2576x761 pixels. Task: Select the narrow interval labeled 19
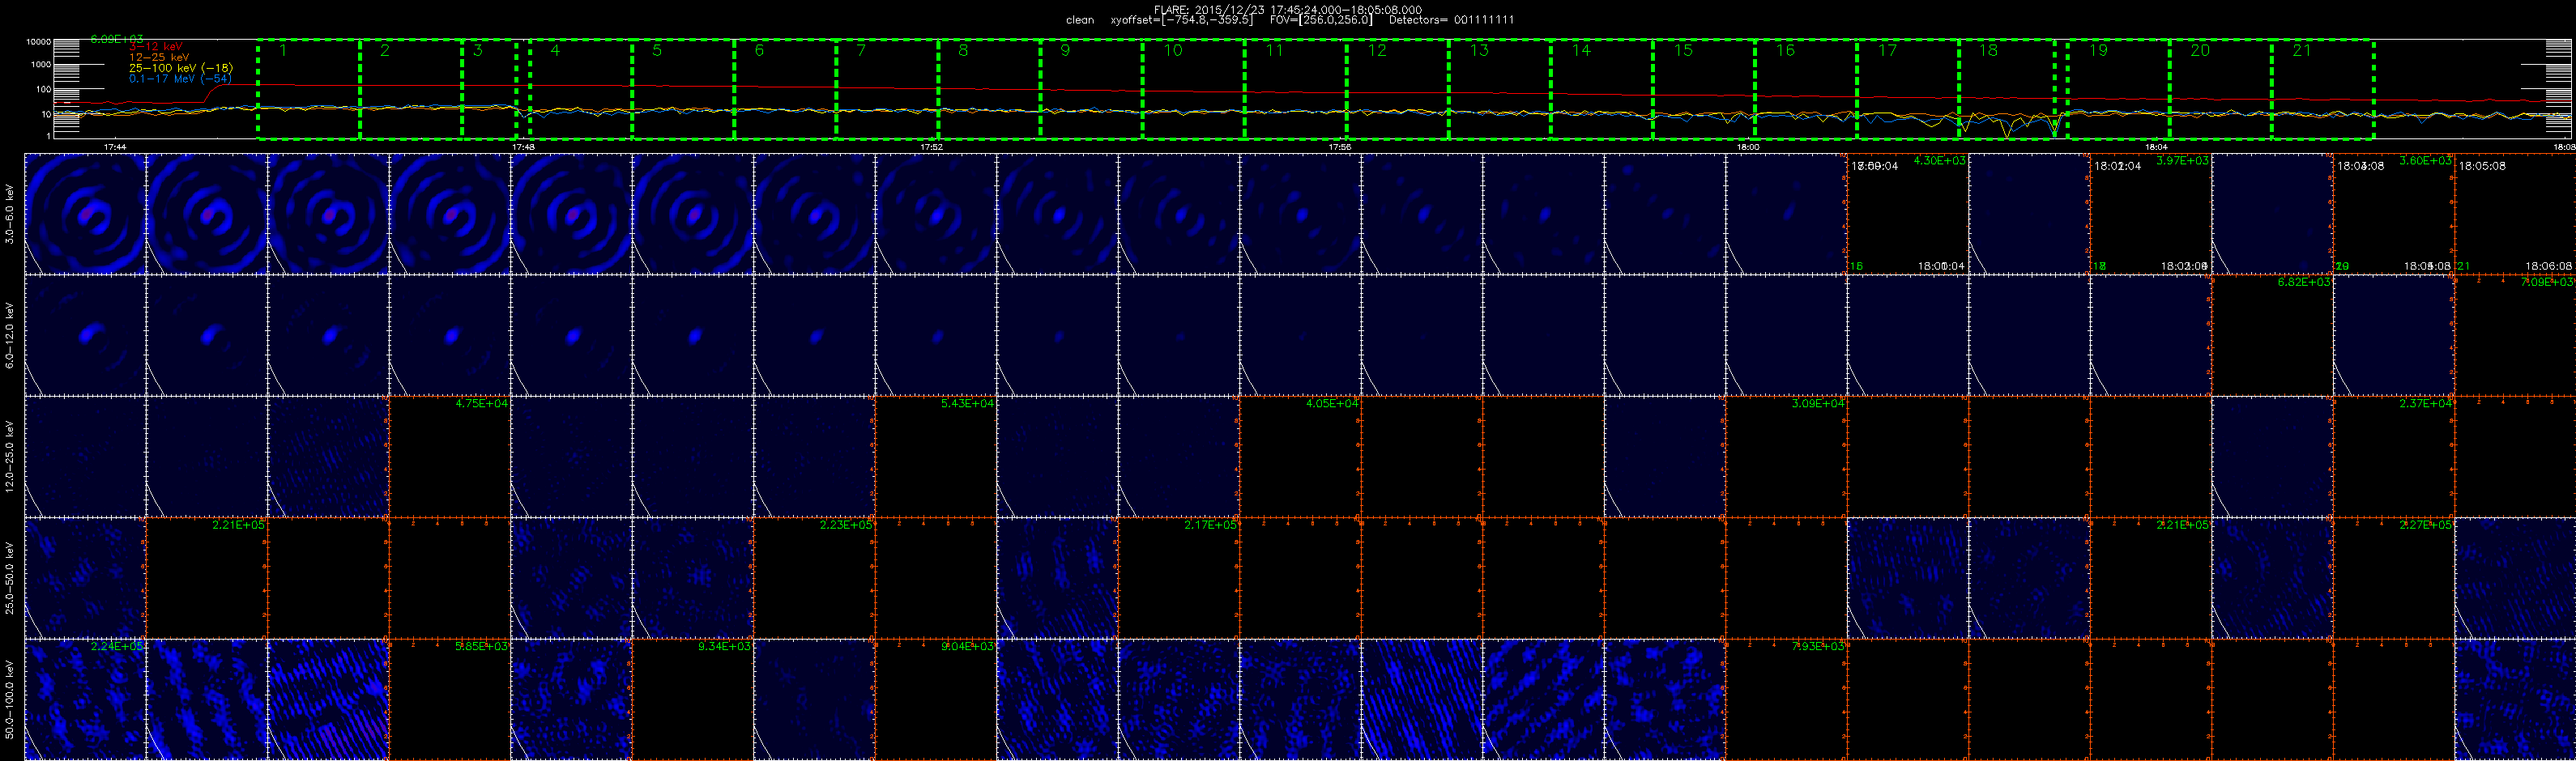2098,50
